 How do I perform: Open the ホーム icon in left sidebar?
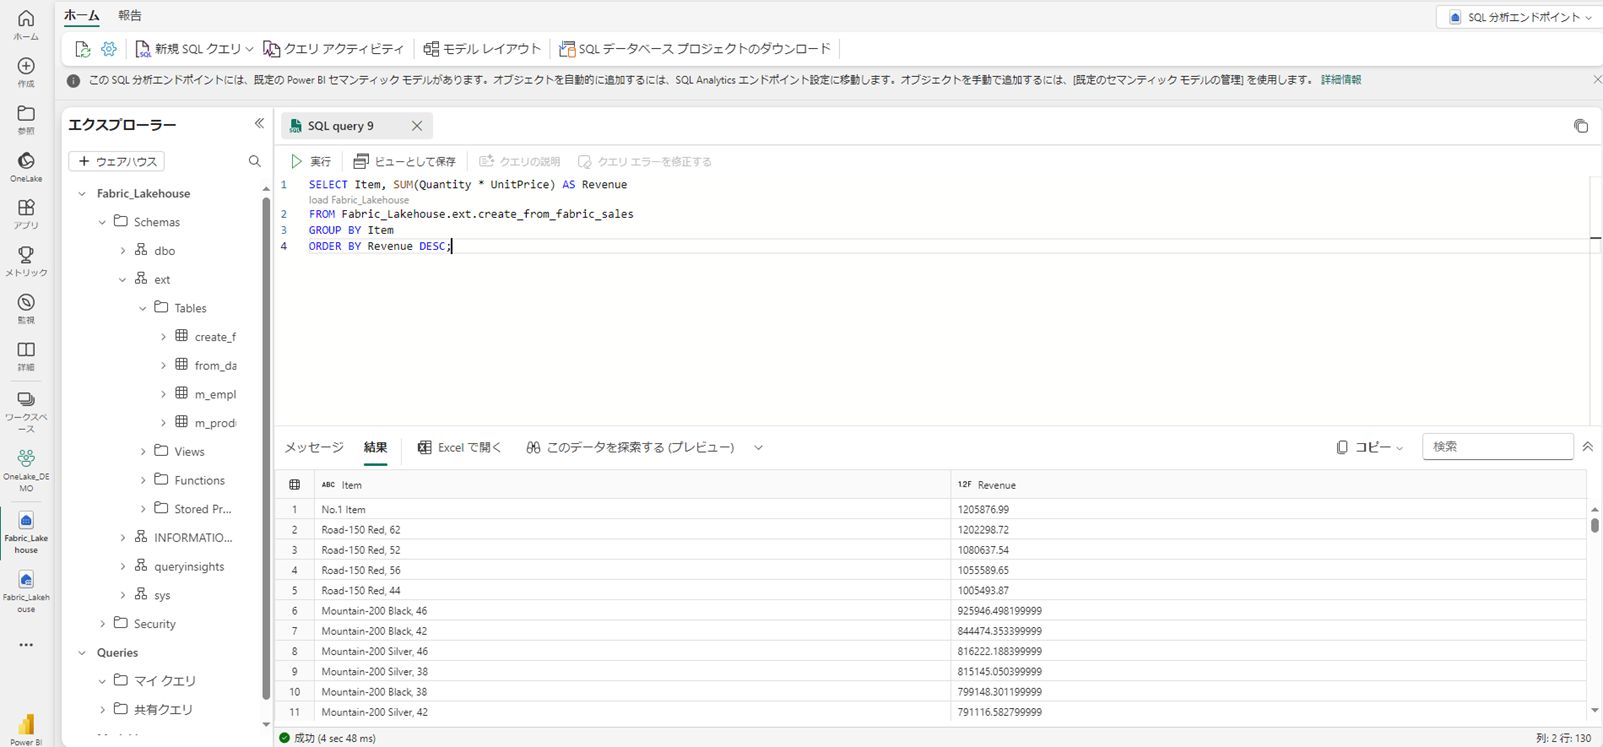click(26, 25)
